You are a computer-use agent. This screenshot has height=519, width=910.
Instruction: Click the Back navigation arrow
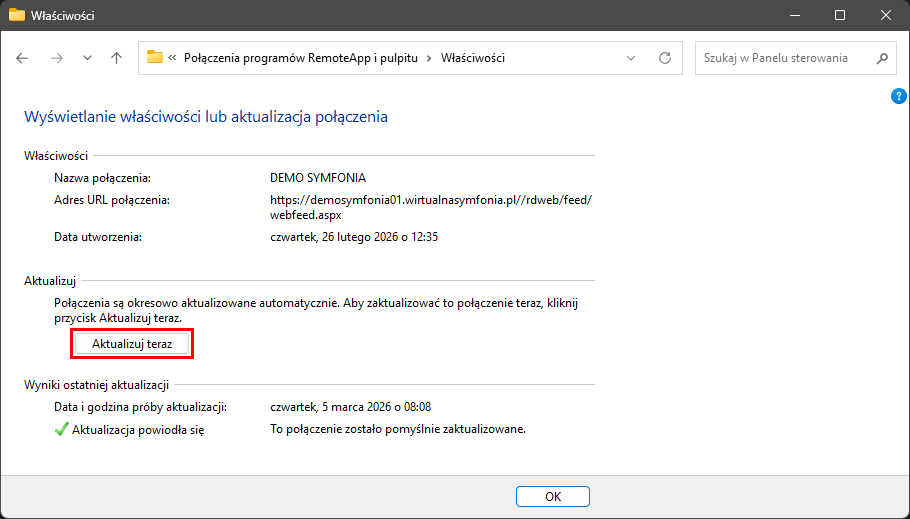coord(22,58)
